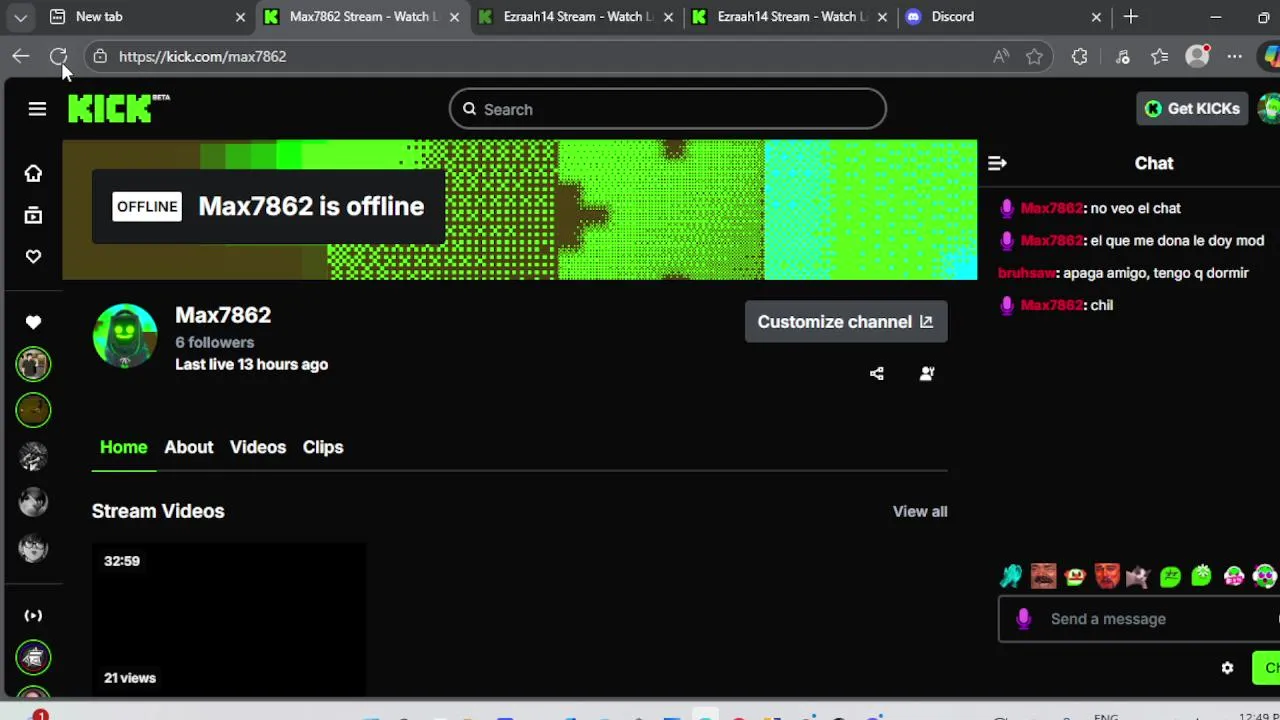
Task: Insert the green sleepy face emote
Action: click(x=1170, y=576)
